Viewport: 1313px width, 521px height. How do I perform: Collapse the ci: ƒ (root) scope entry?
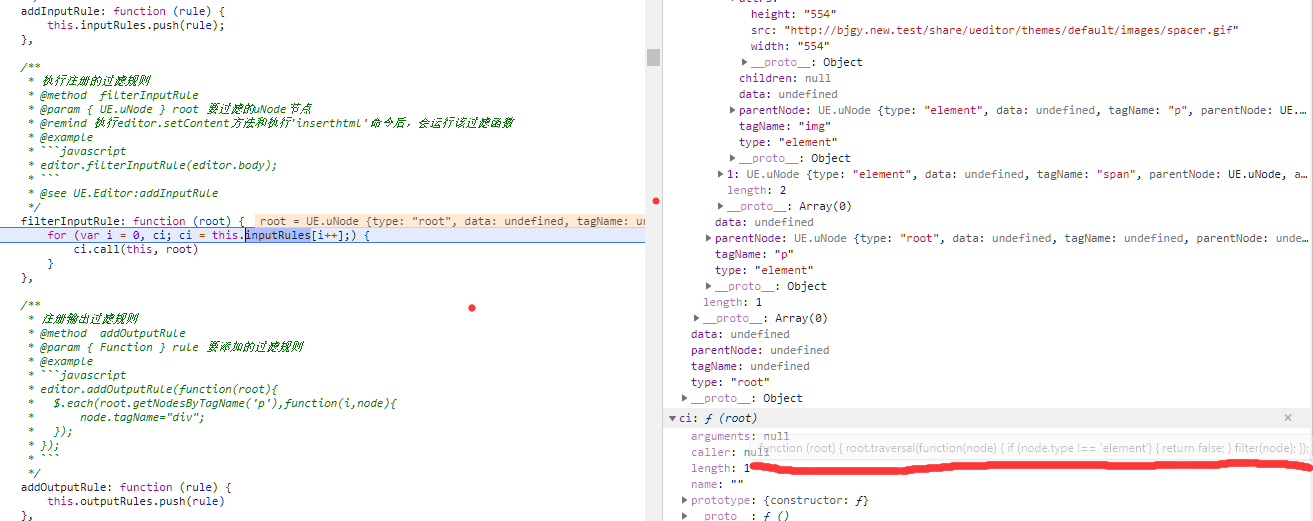pyautogui.click(x=673, y=418)
